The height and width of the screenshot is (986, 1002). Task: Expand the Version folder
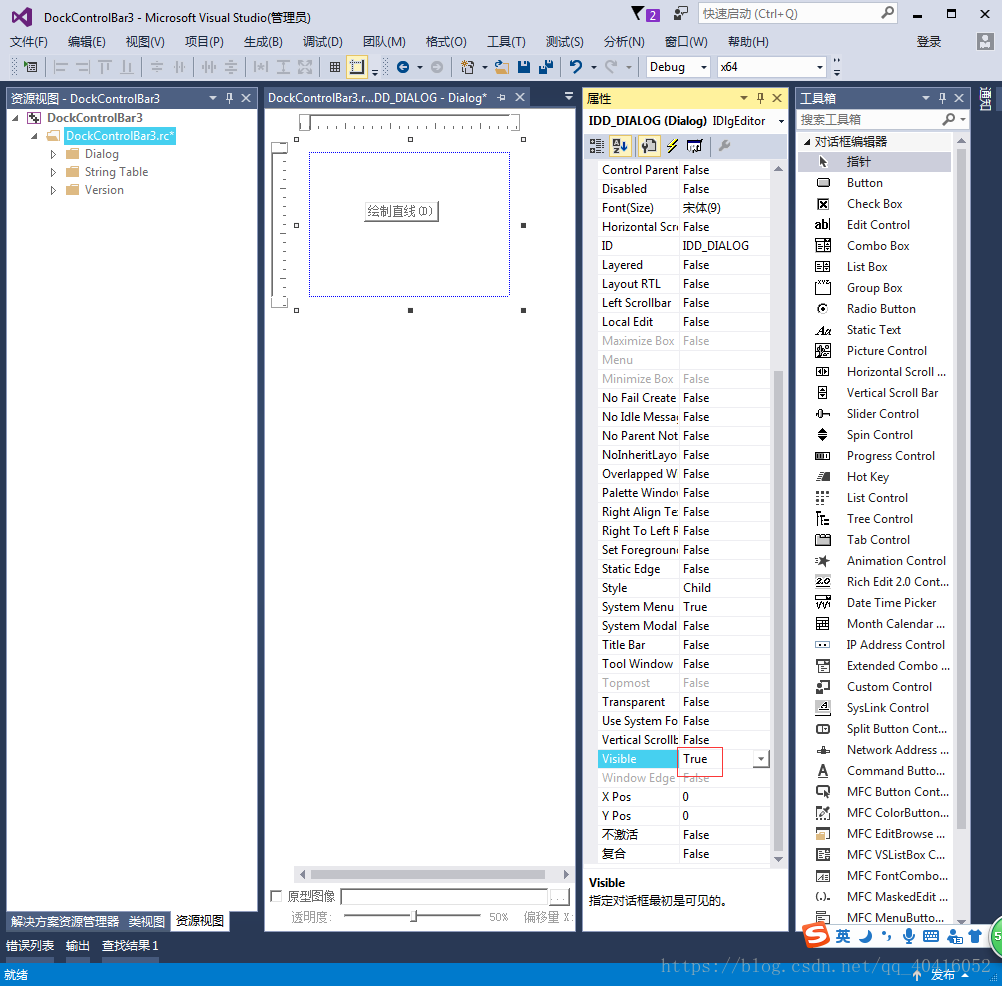[x=53, y=190]
